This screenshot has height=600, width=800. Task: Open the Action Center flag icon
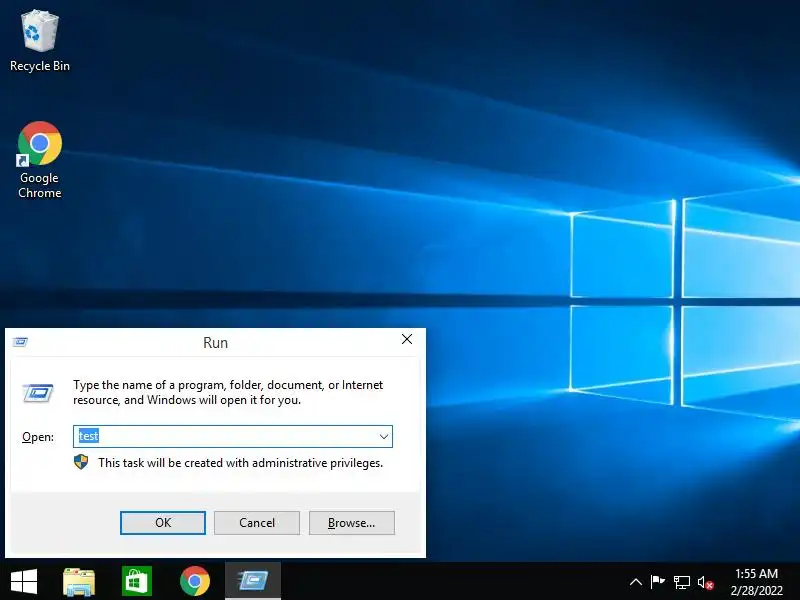tap(658, 582)
